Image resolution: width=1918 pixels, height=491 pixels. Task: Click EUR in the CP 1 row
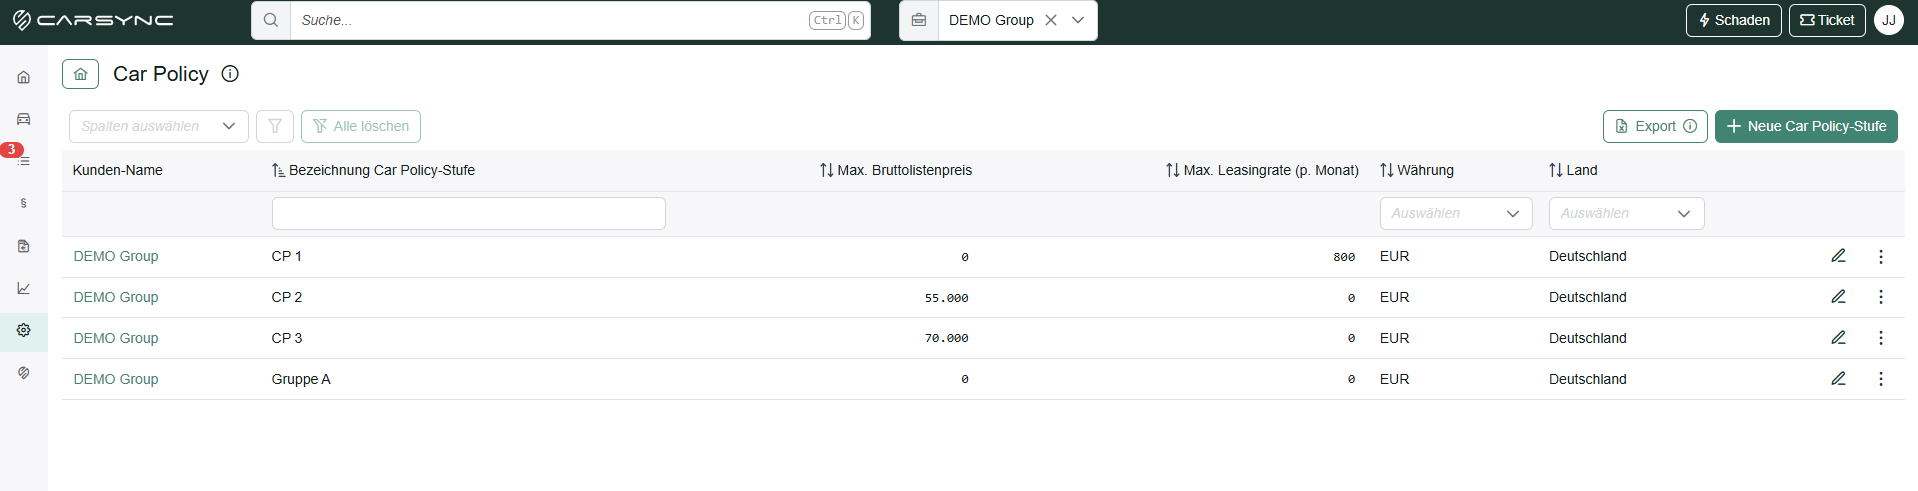pos(1394,256)
